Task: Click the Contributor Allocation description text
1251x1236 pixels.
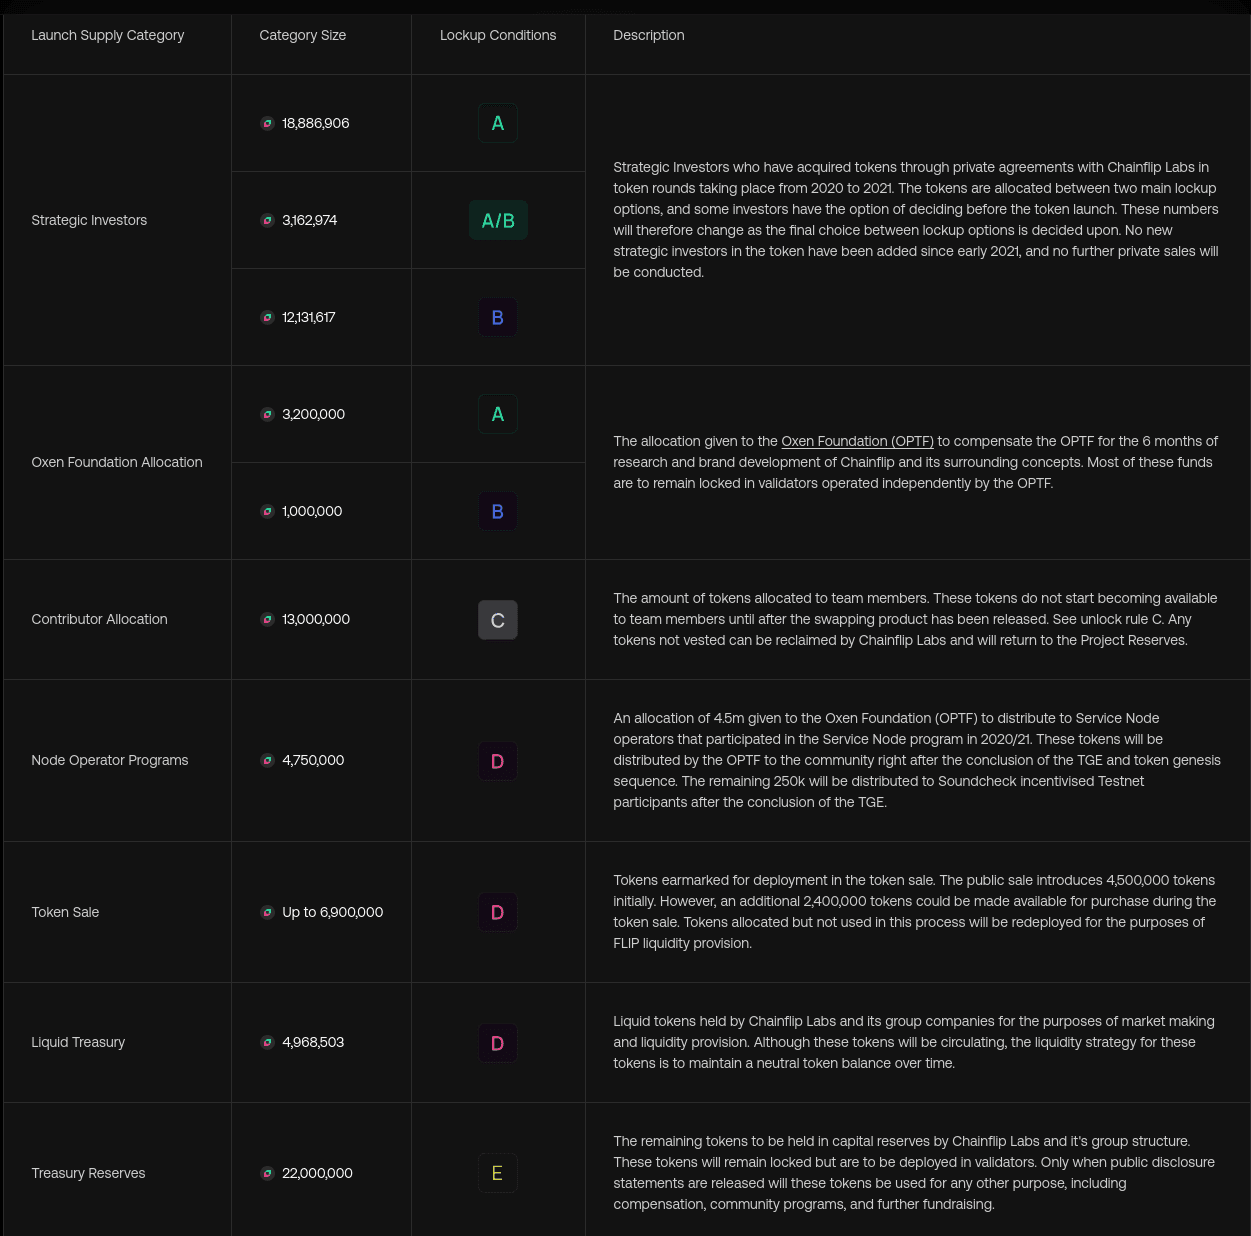Action: pyautogui.click(x=915, y=619)
